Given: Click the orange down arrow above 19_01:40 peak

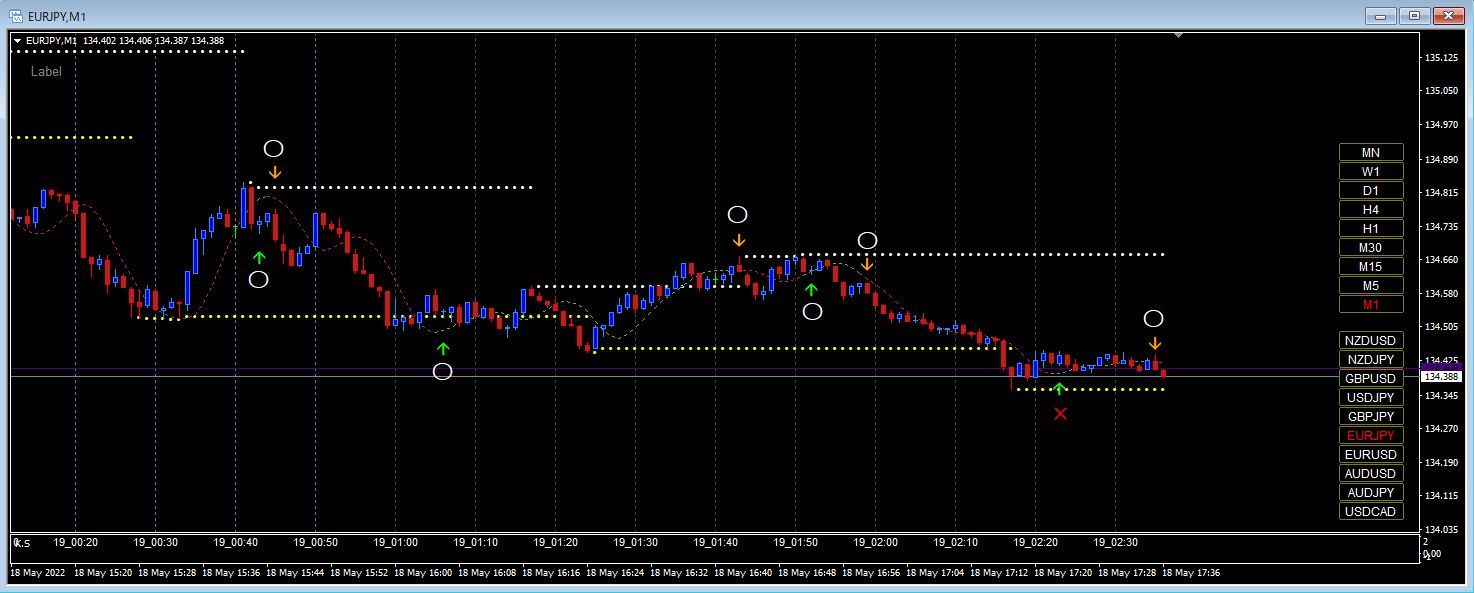Looking at the screenshot, I should click(738, 240).
